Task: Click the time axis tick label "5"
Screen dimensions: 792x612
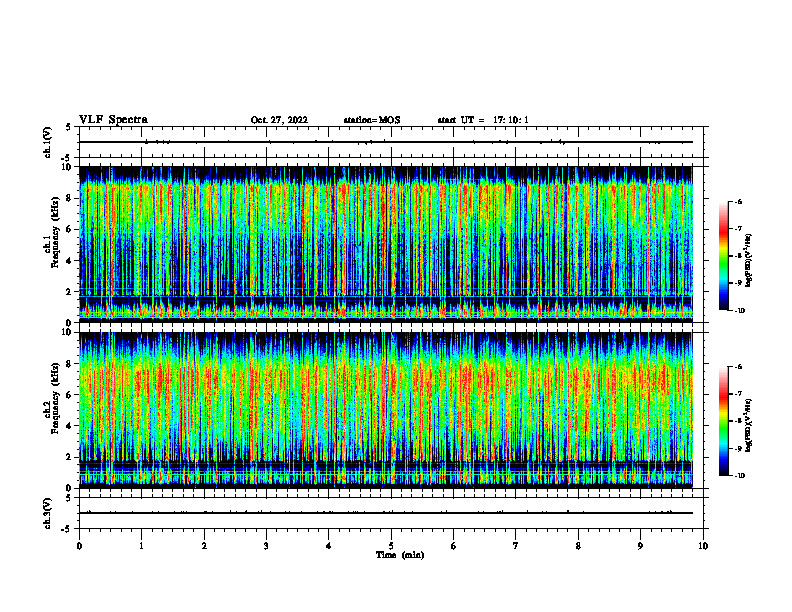Action: click(x=391, y=546)
